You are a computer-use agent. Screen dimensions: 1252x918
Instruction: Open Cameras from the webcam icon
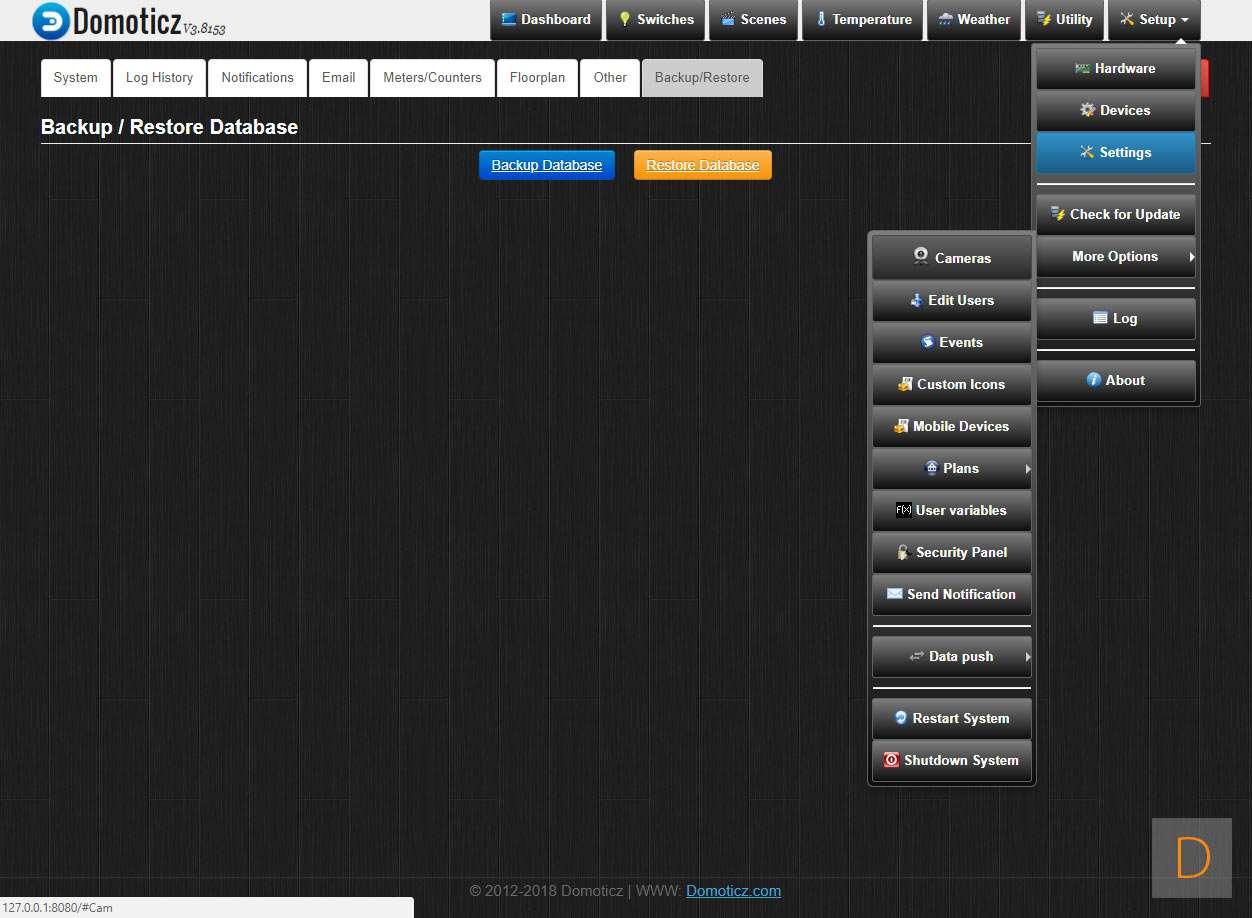921,257
